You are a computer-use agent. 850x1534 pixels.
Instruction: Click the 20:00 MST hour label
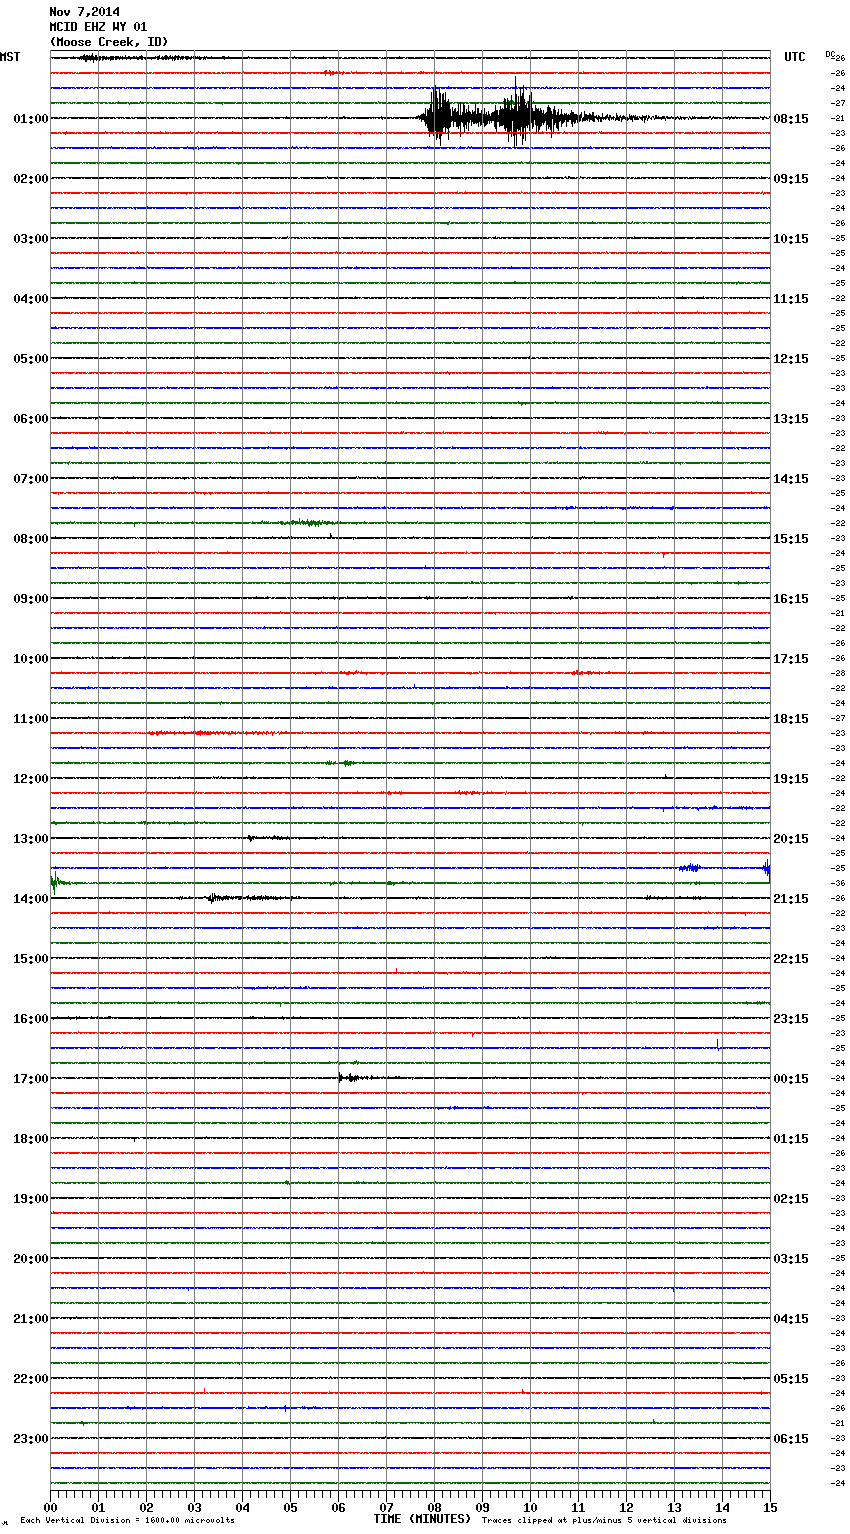click(x=31, y=1259)
